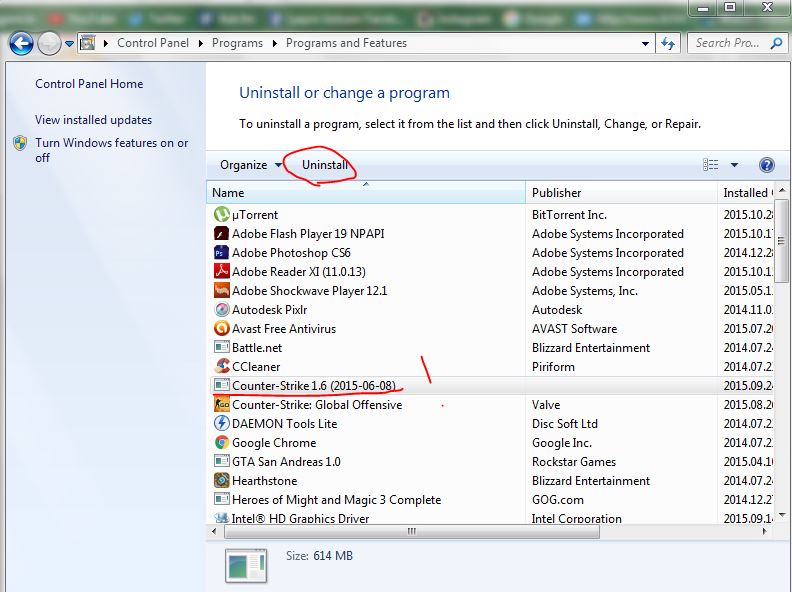Select the Hearthstone icon
This screenshot has width=792, height=592.
click(x=221, y=480)
